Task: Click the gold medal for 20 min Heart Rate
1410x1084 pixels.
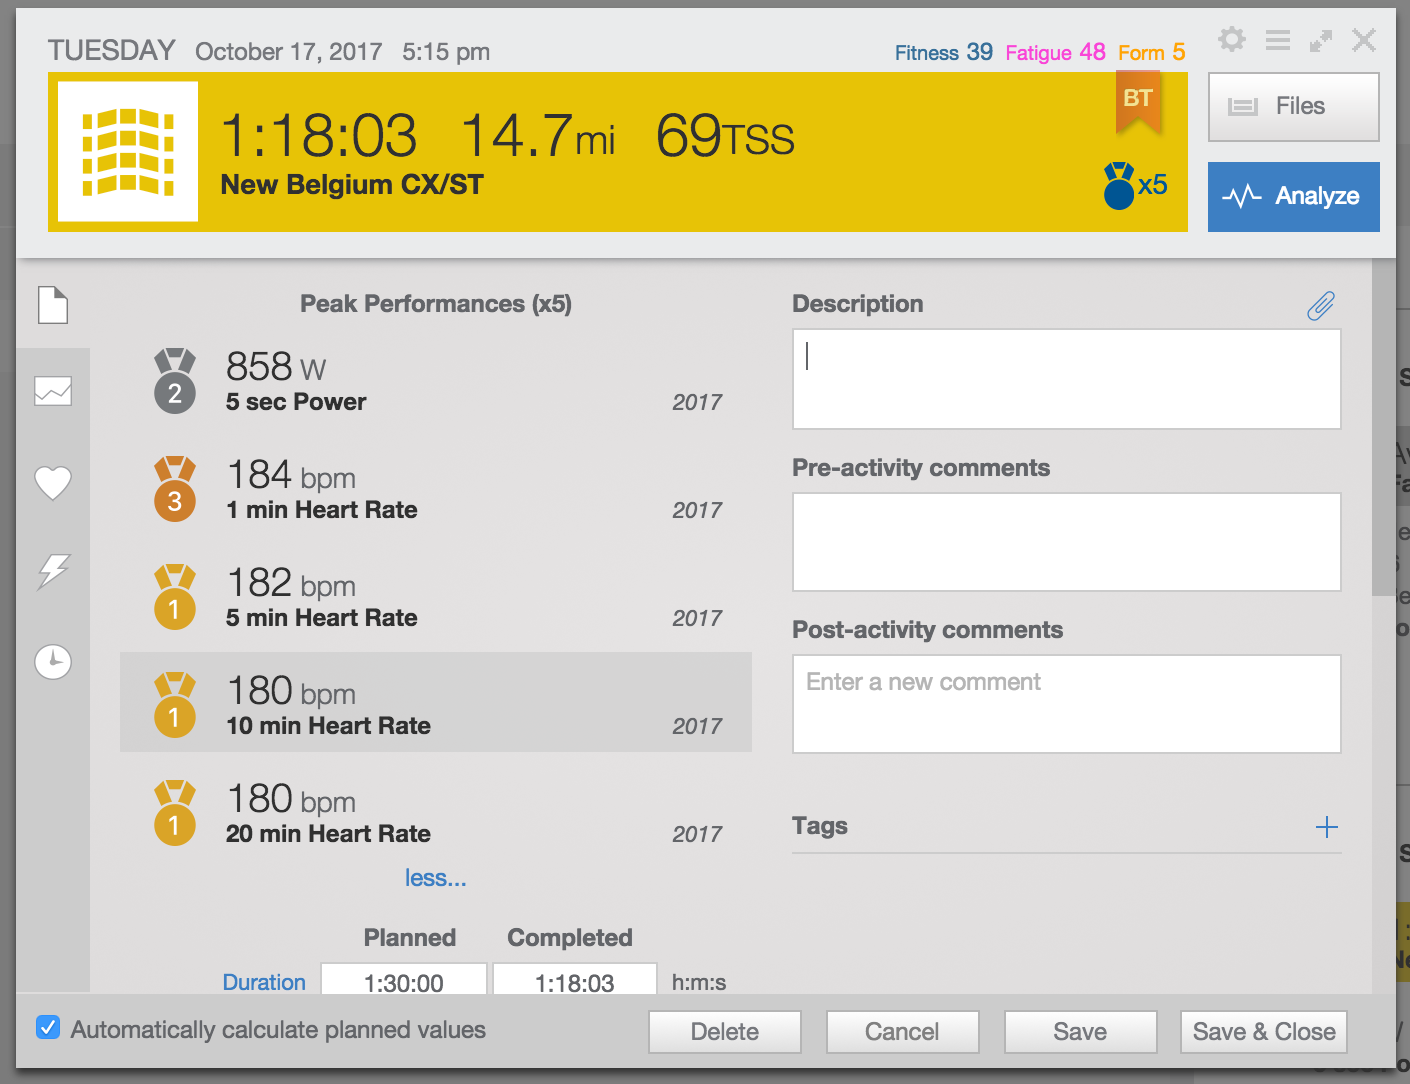Action: pos(175,812)
